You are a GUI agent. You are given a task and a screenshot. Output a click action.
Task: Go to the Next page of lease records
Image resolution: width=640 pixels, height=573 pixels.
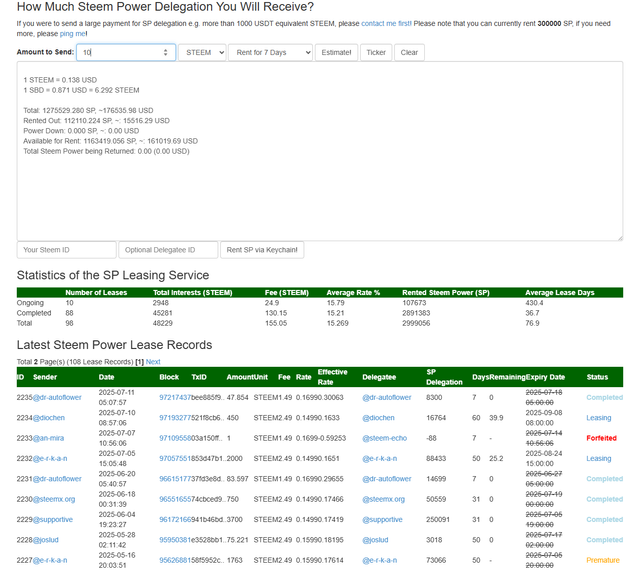(x=153, y=362)
